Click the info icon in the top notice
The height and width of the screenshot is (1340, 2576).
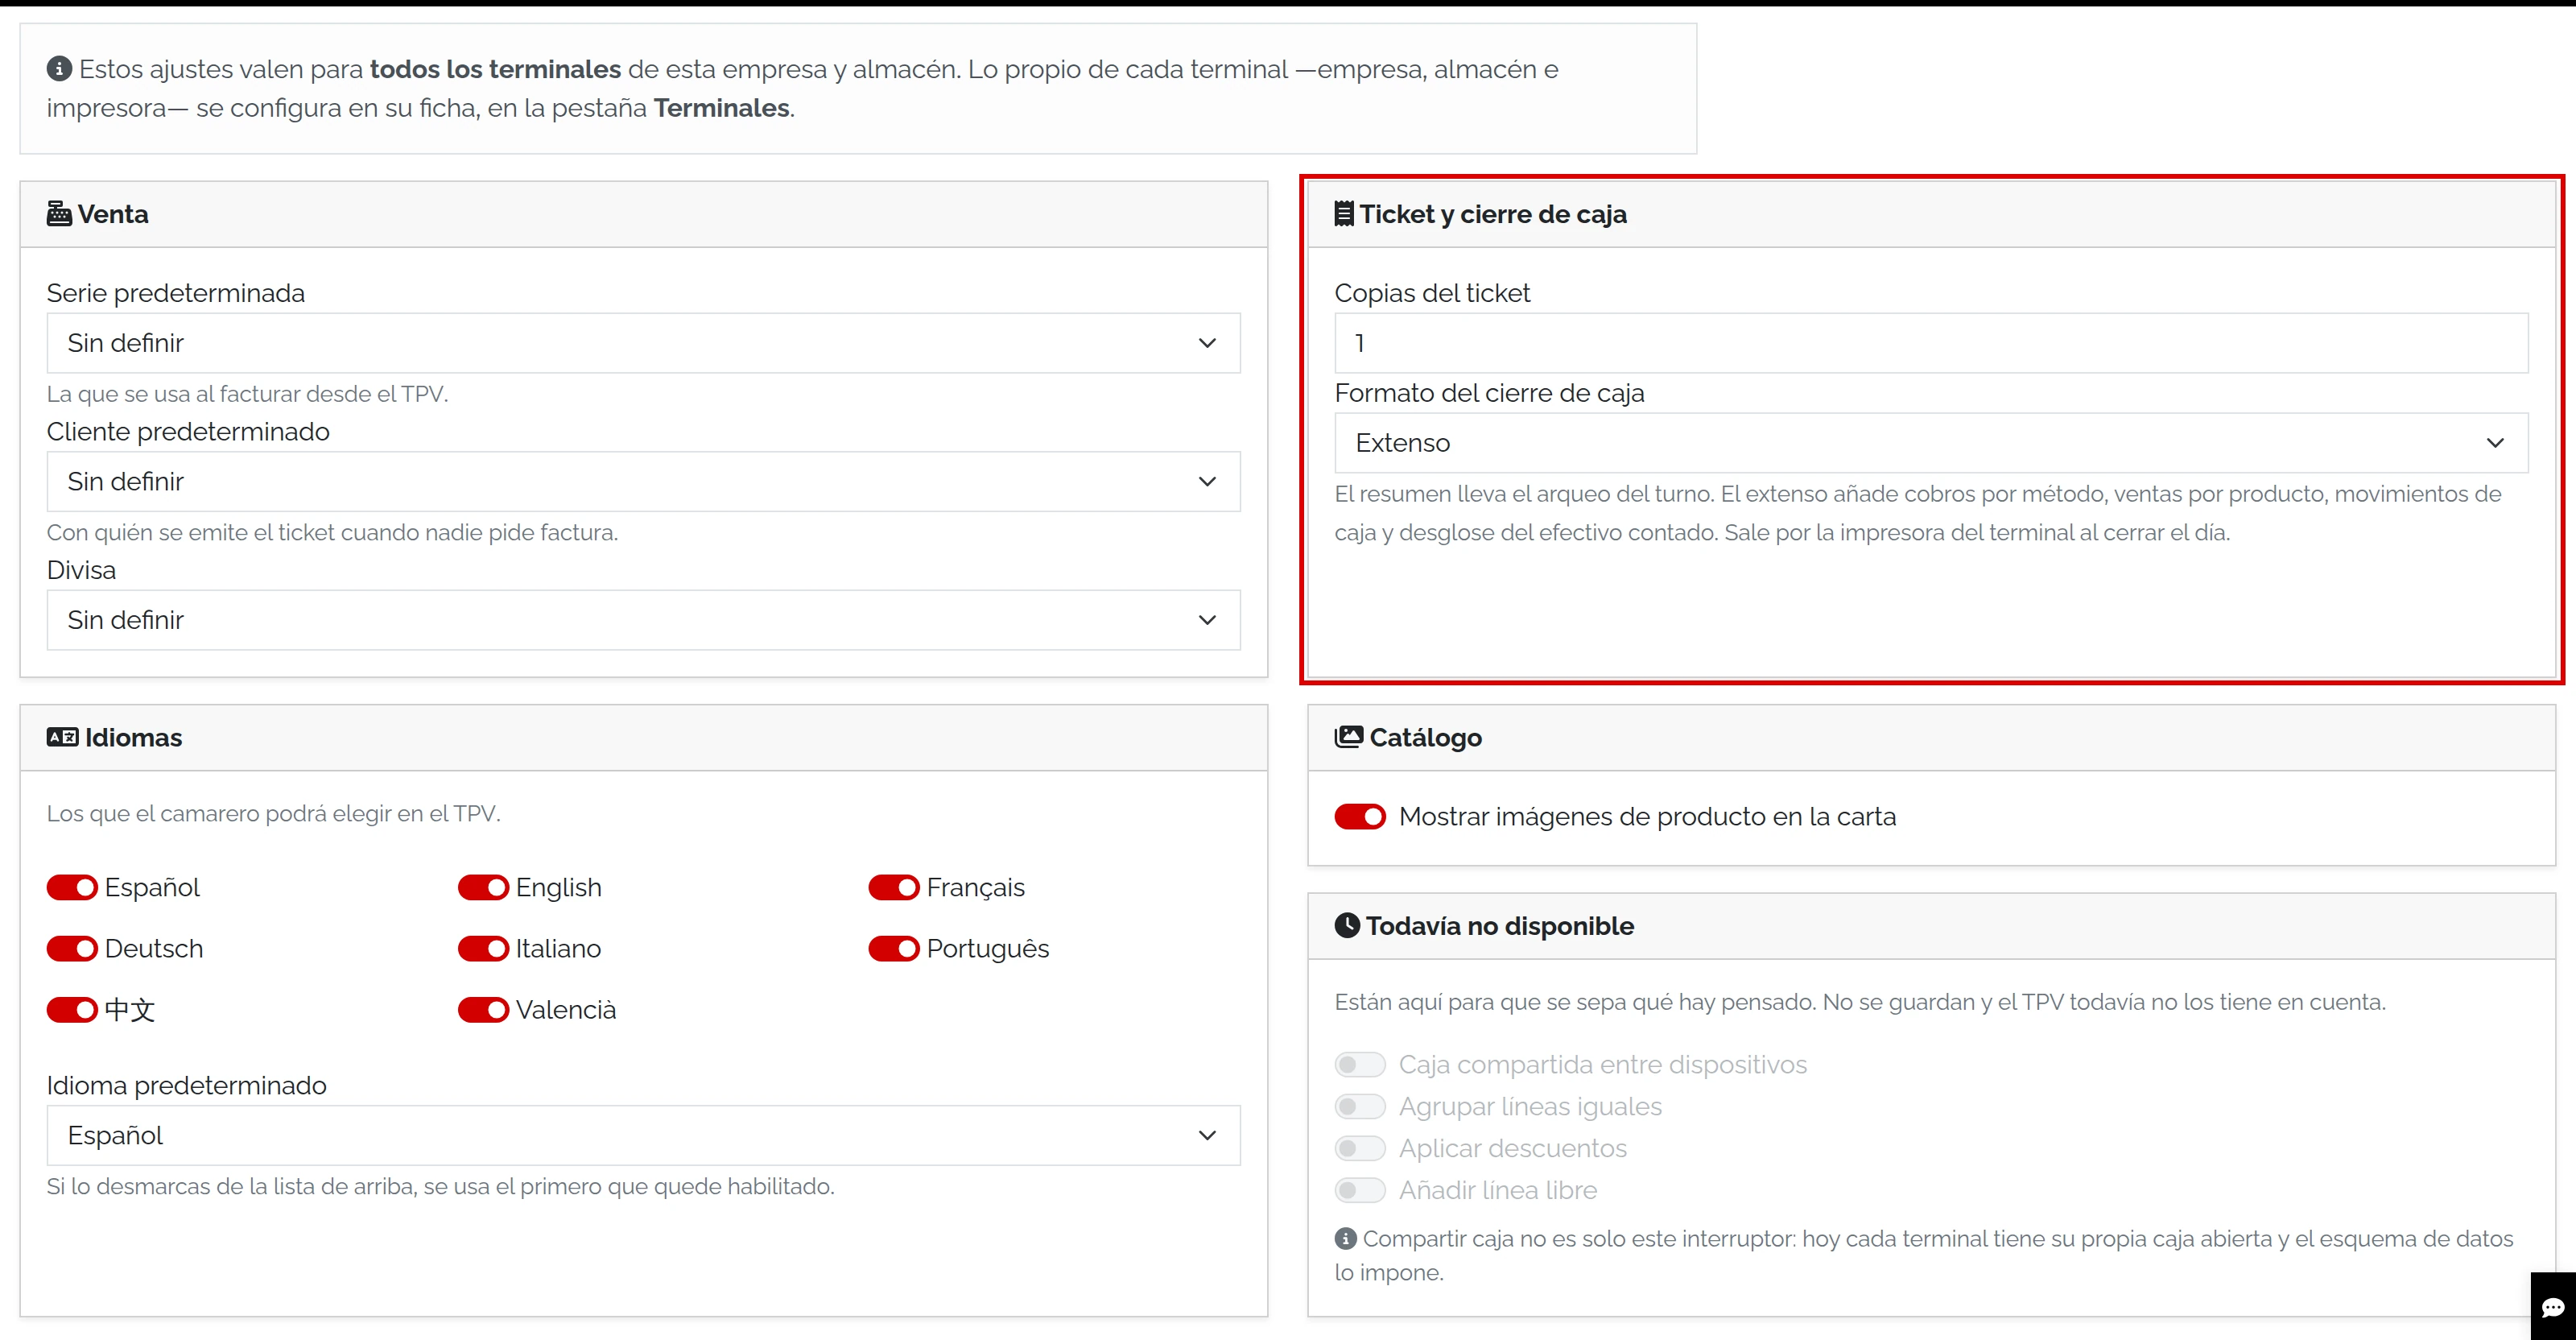click(x=59, y=69)
